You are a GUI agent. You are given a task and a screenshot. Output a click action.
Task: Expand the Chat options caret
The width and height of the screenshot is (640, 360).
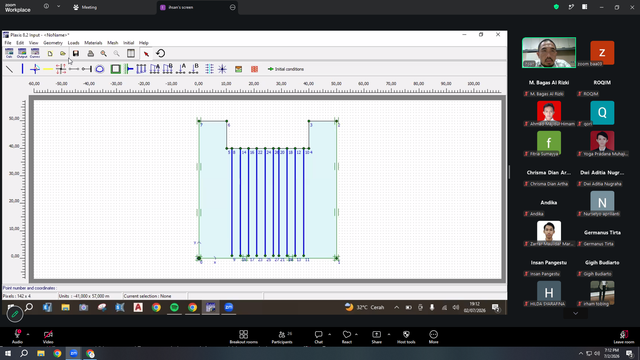point(329,334)
